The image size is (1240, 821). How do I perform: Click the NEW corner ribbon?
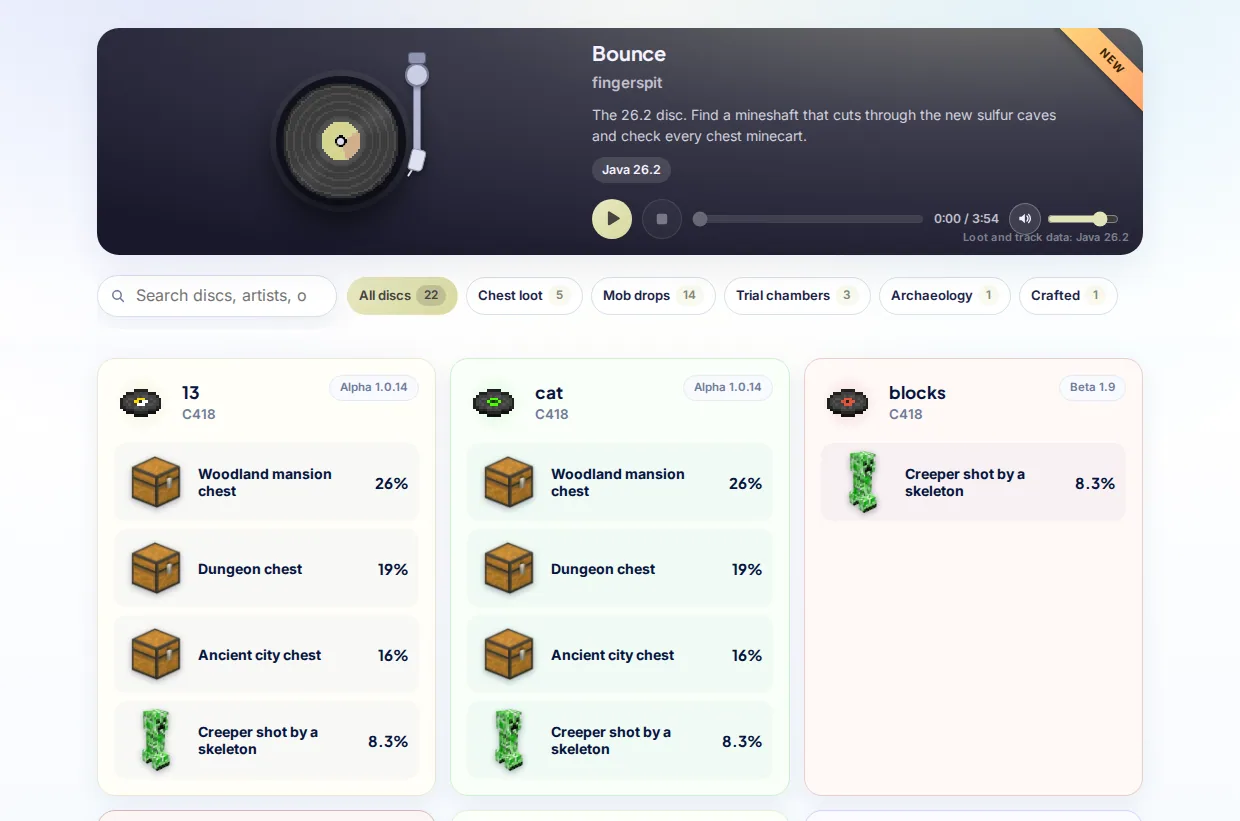(x=1110, y=60)
